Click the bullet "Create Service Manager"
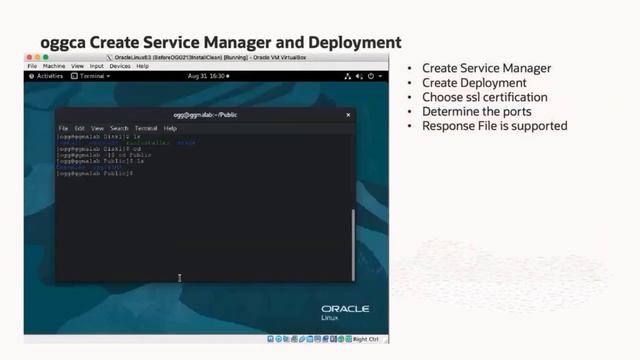The height and width of the screenshot is (360, 640). (487, 68)
